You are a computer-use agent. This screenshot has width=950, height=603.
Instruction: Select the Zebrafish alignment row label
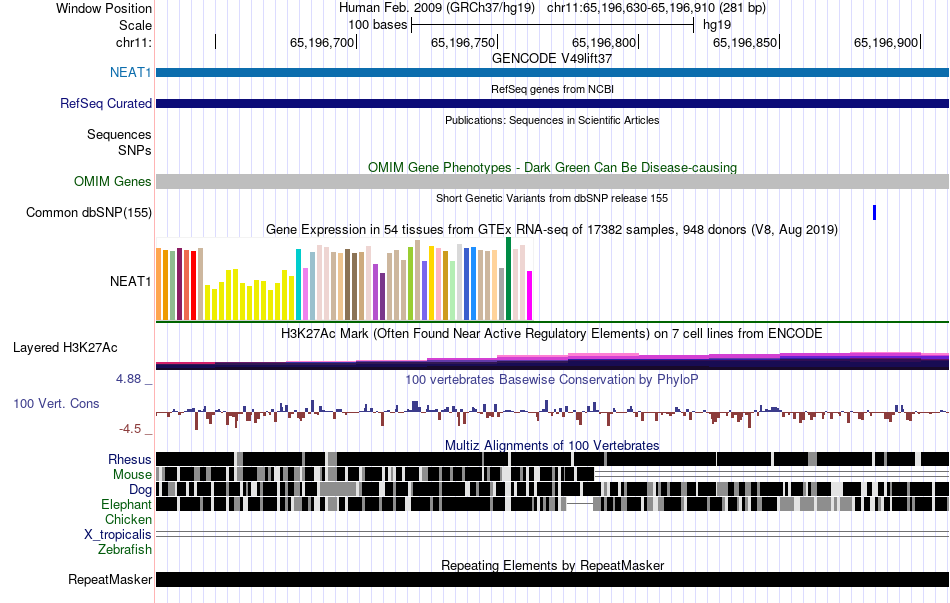(125, 550)
